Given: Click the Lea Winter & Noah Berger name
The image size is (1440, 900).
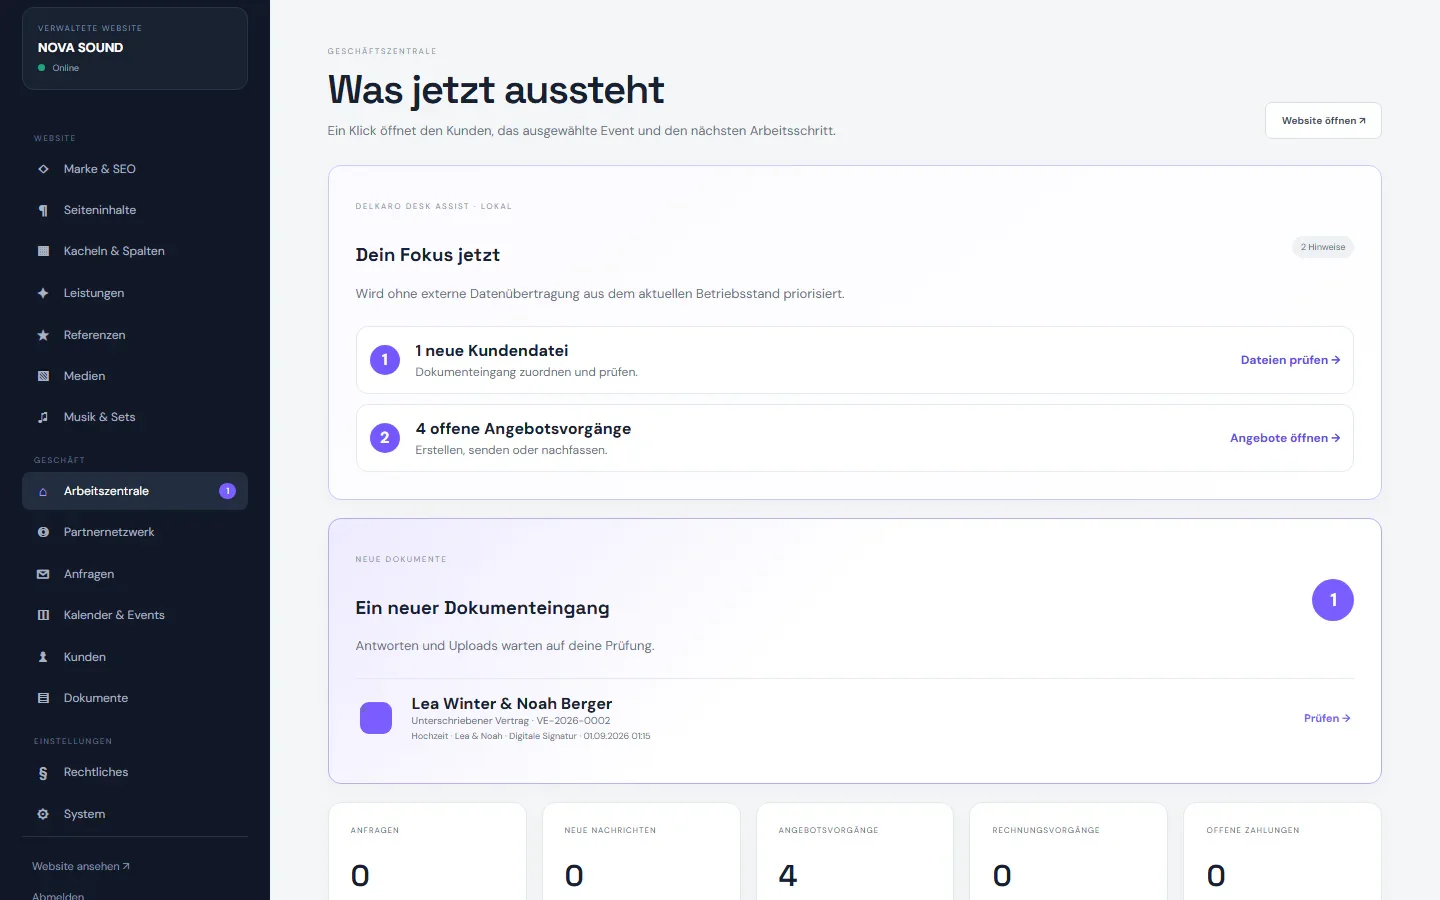Looking at the screenshot, I should pos(512,703).
